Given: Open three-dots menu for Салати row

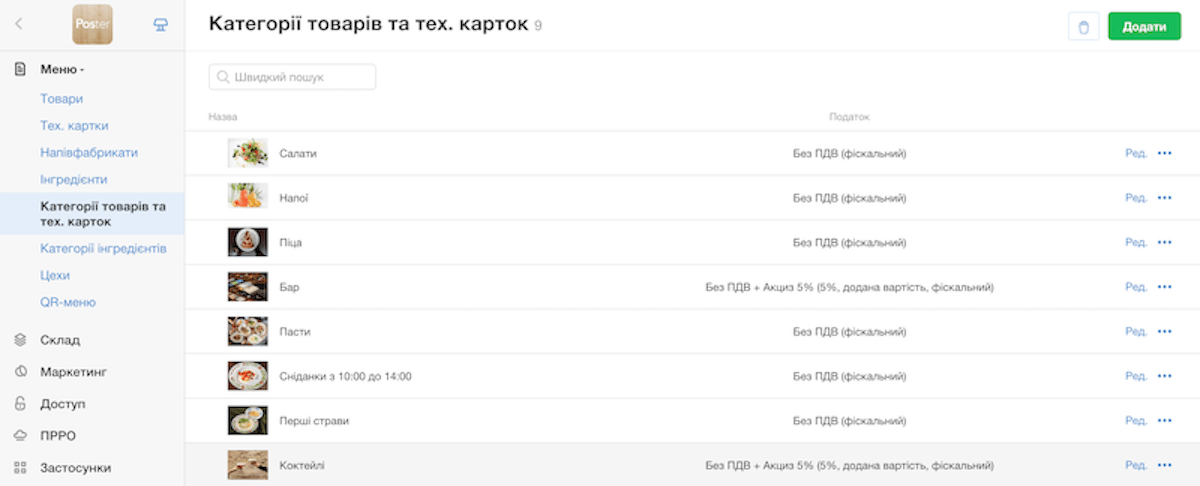Looking at the screenshot, I should 1164,153.
